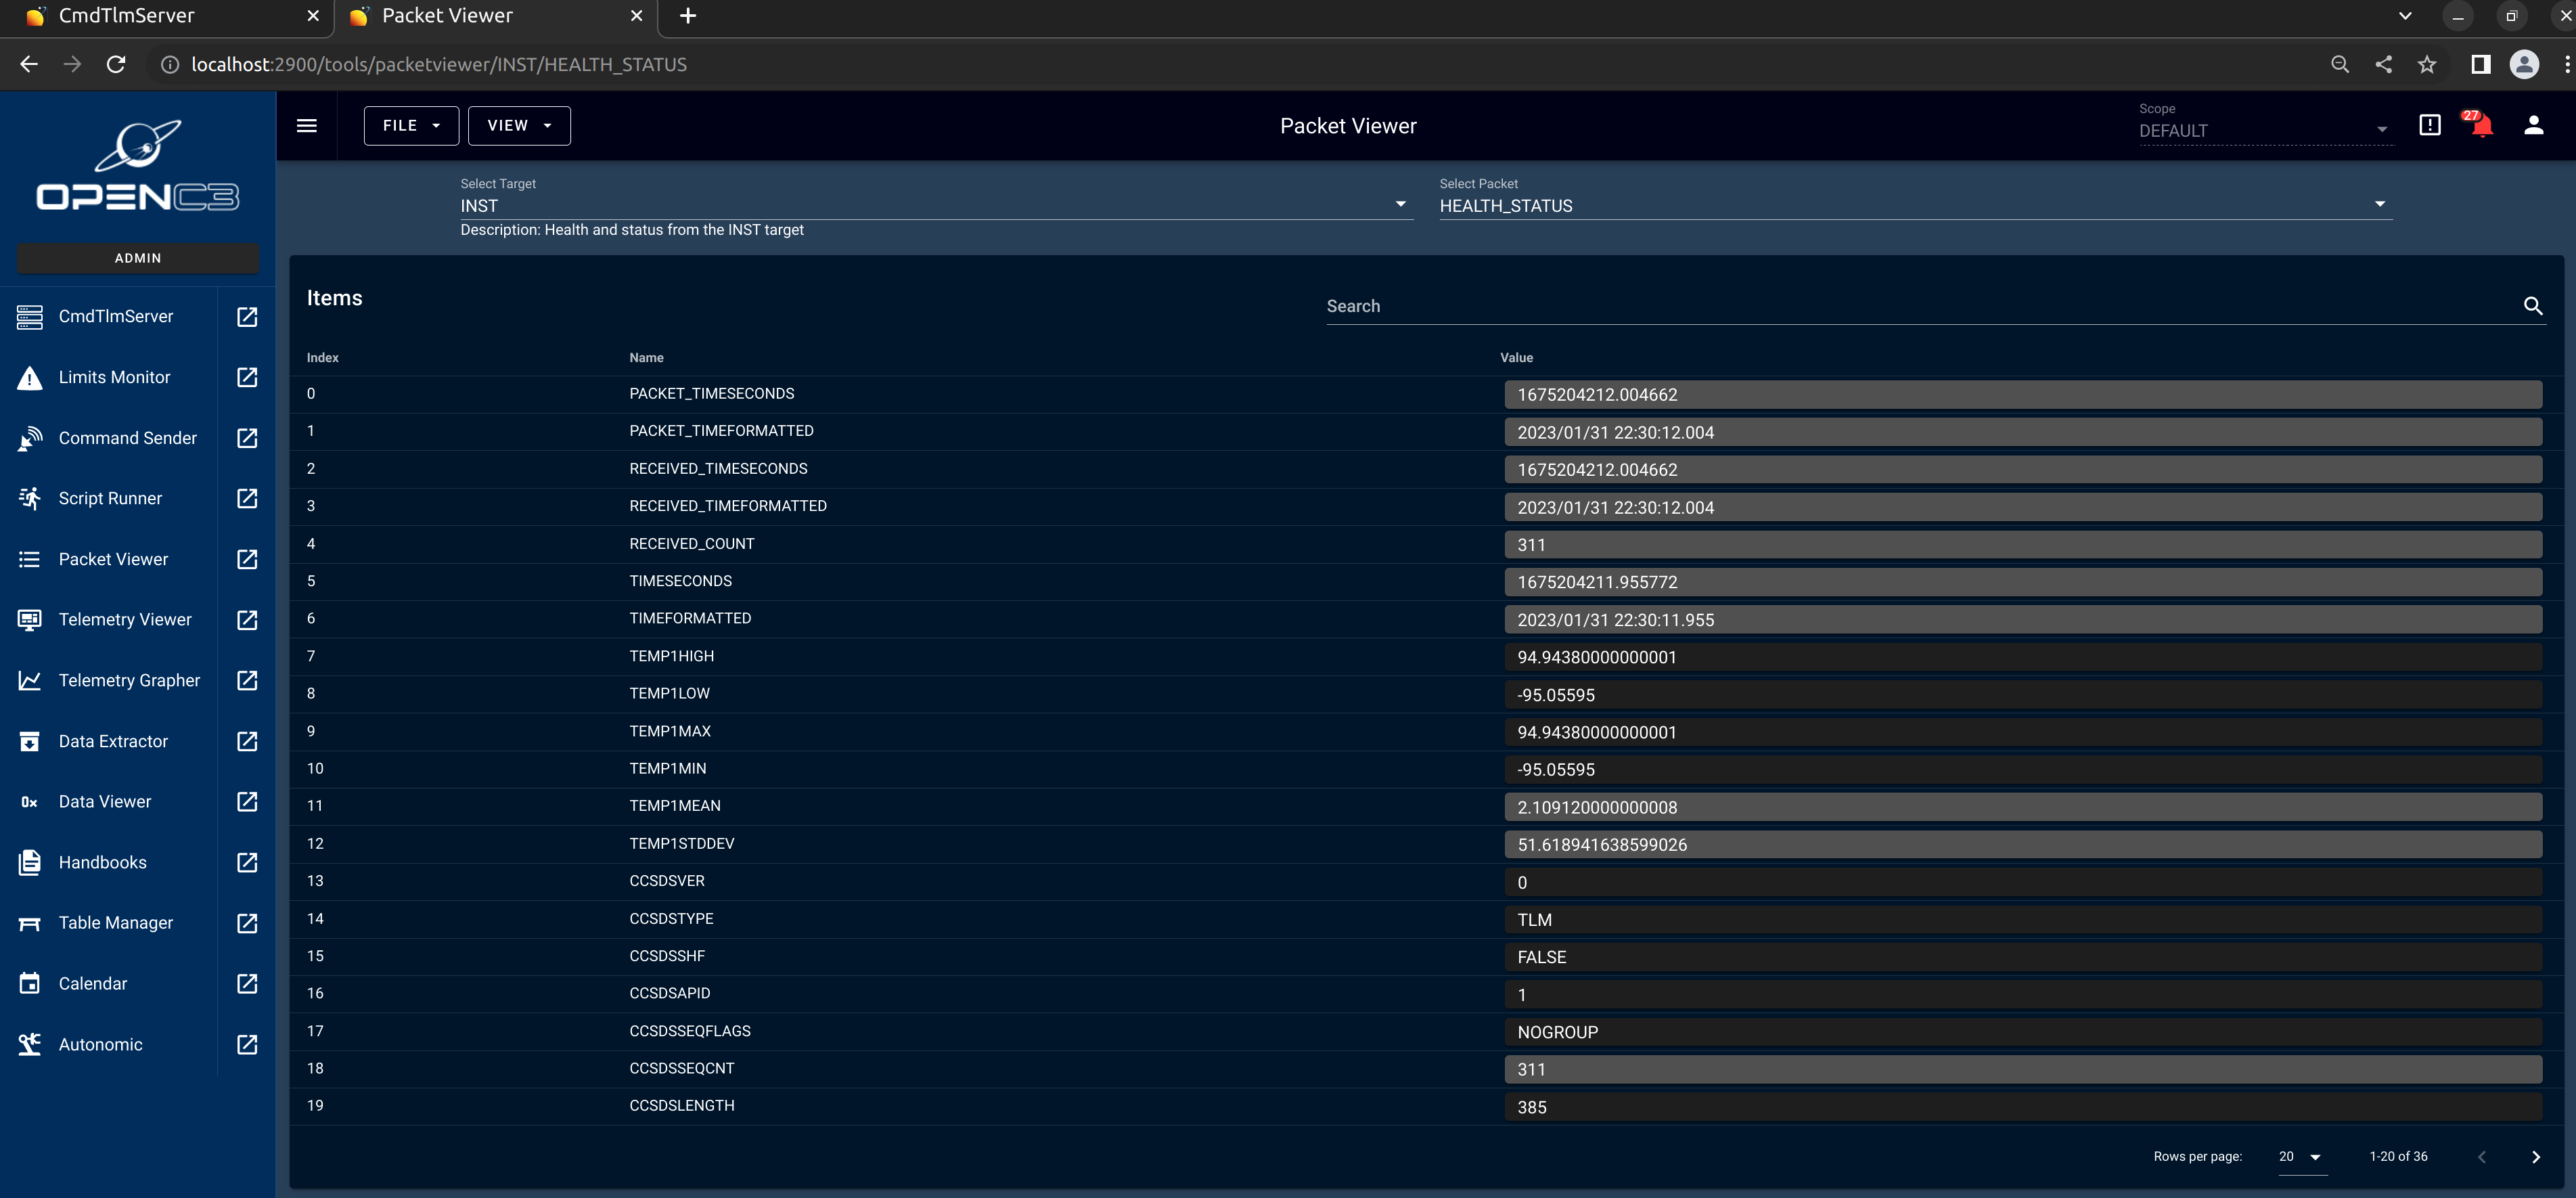This screenshot has height=1198, width=2576.
Task: Expand the Select Target dropdown
Action: point(1400,205)
